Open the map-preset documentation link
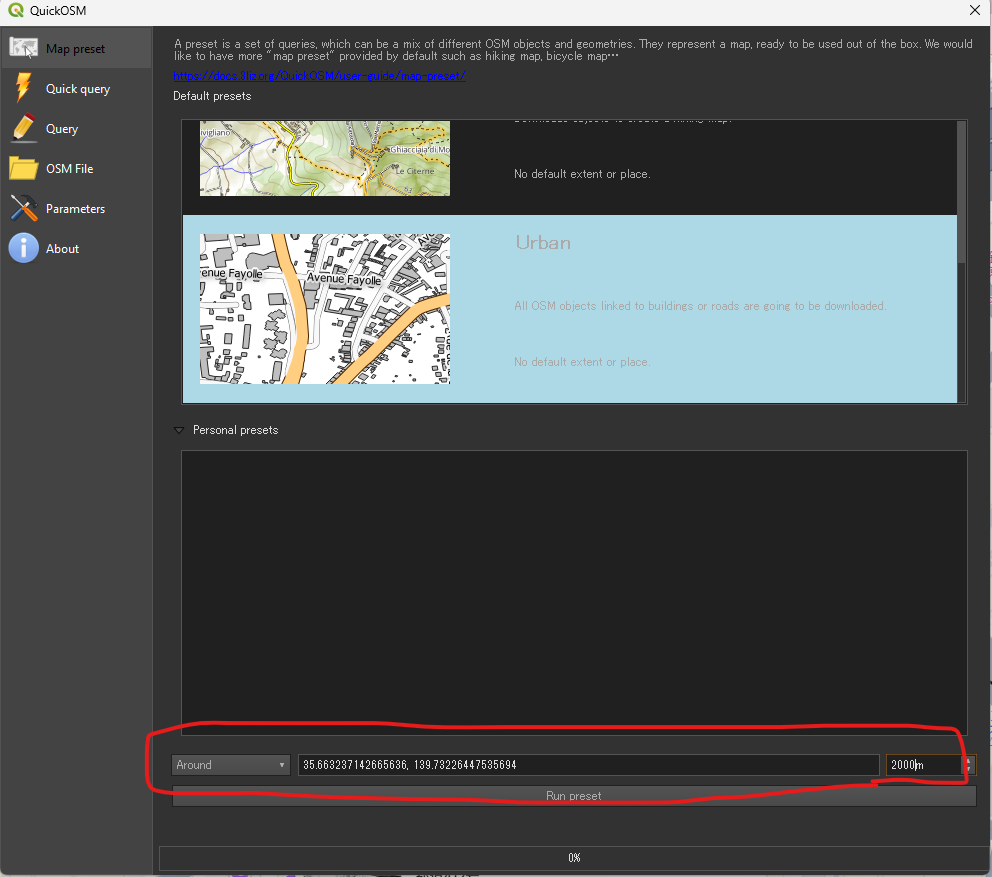 point(320,76)
